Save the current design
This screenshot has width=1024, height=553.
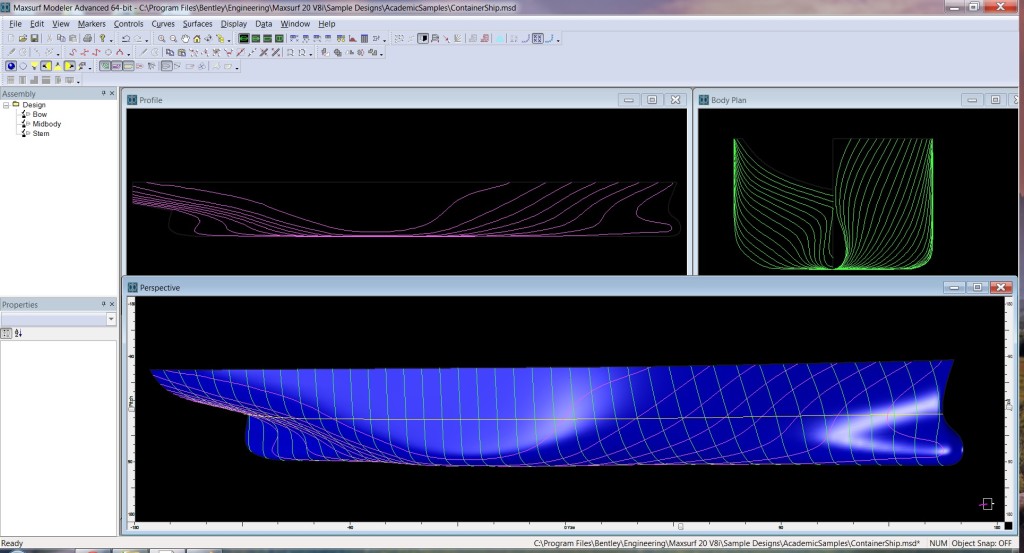35,39
